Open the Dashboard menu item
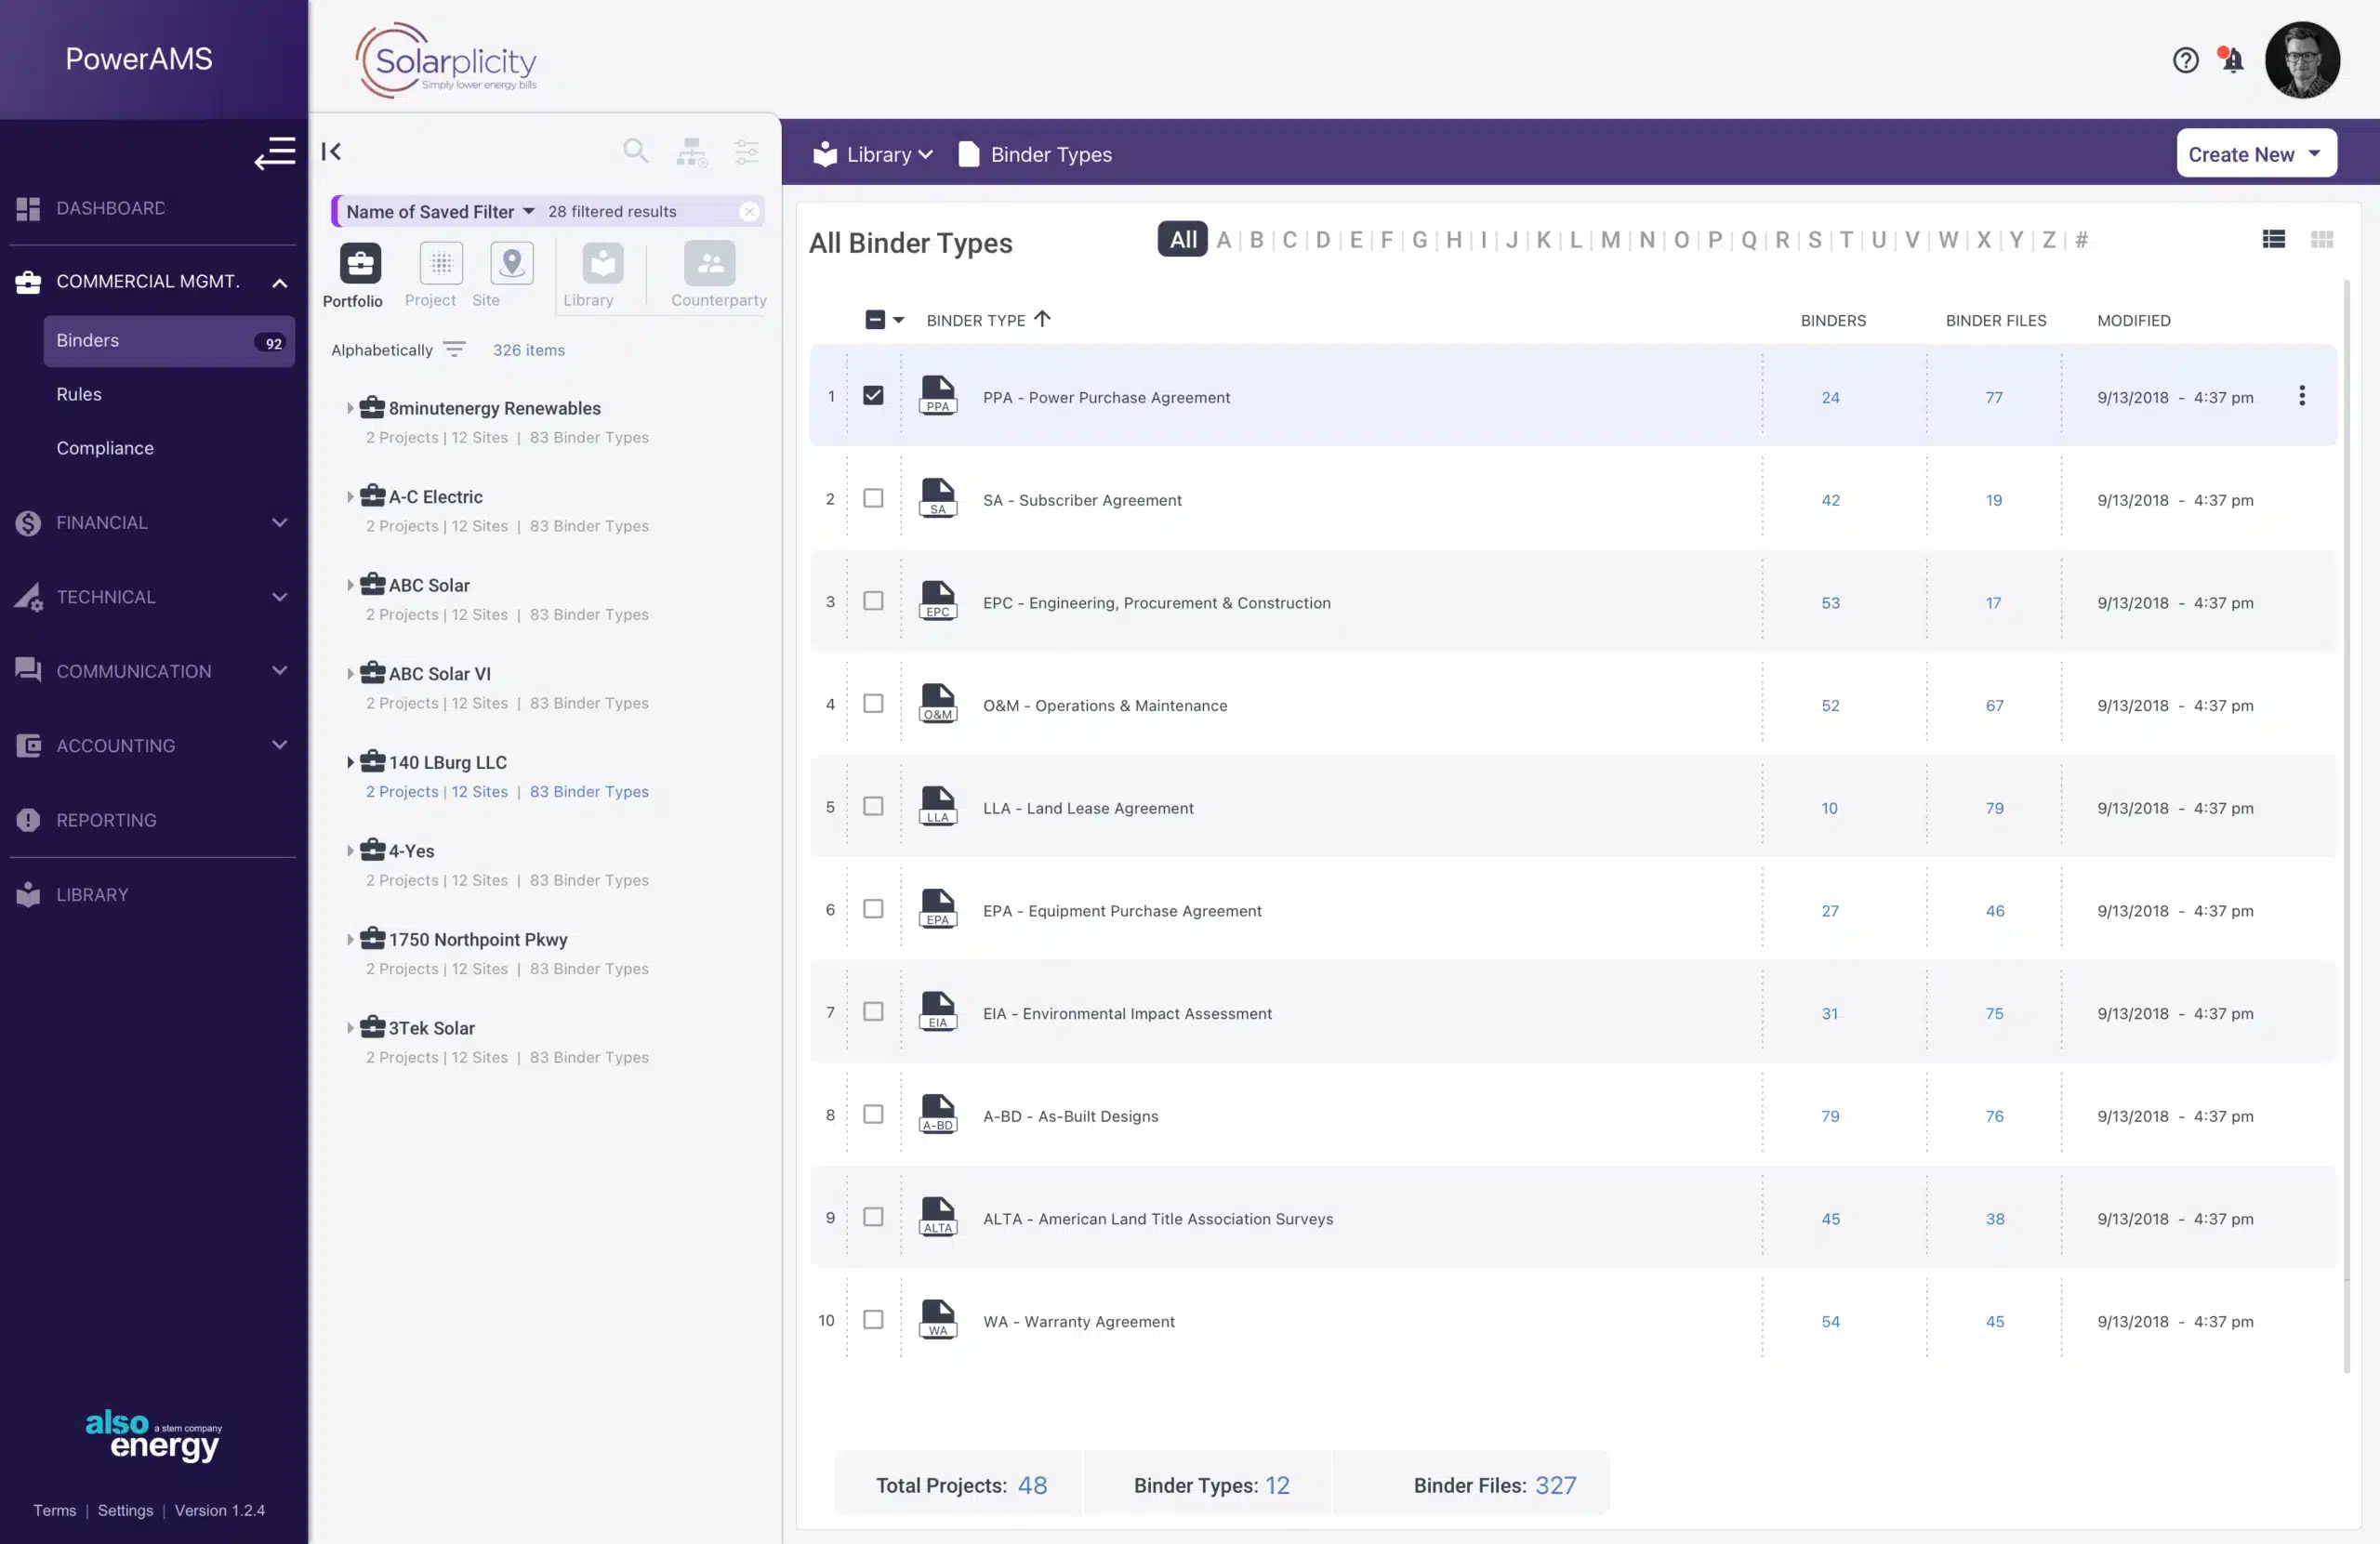This screenshot has height=1544, width=2380. (x=110, y=208)
